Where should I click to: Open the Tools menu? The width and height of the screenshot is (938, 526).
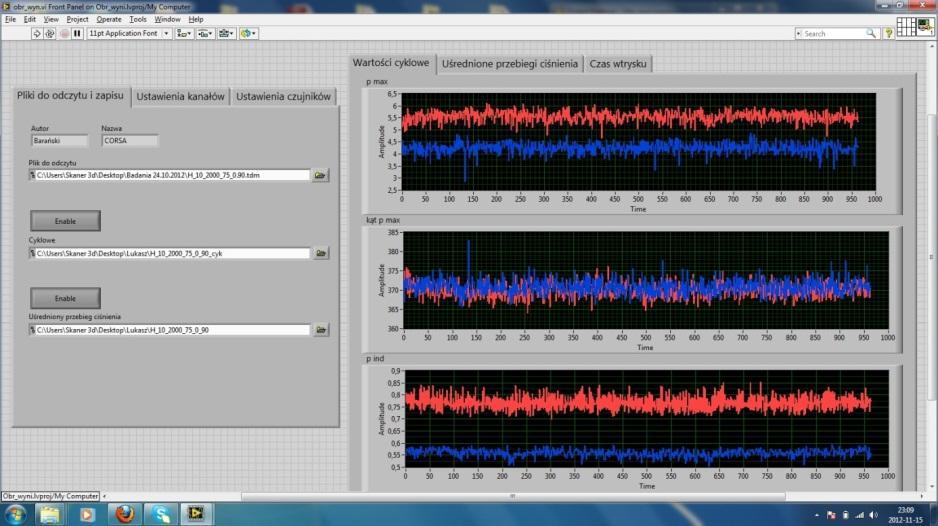pyautogui.click(x=138, y=19)
